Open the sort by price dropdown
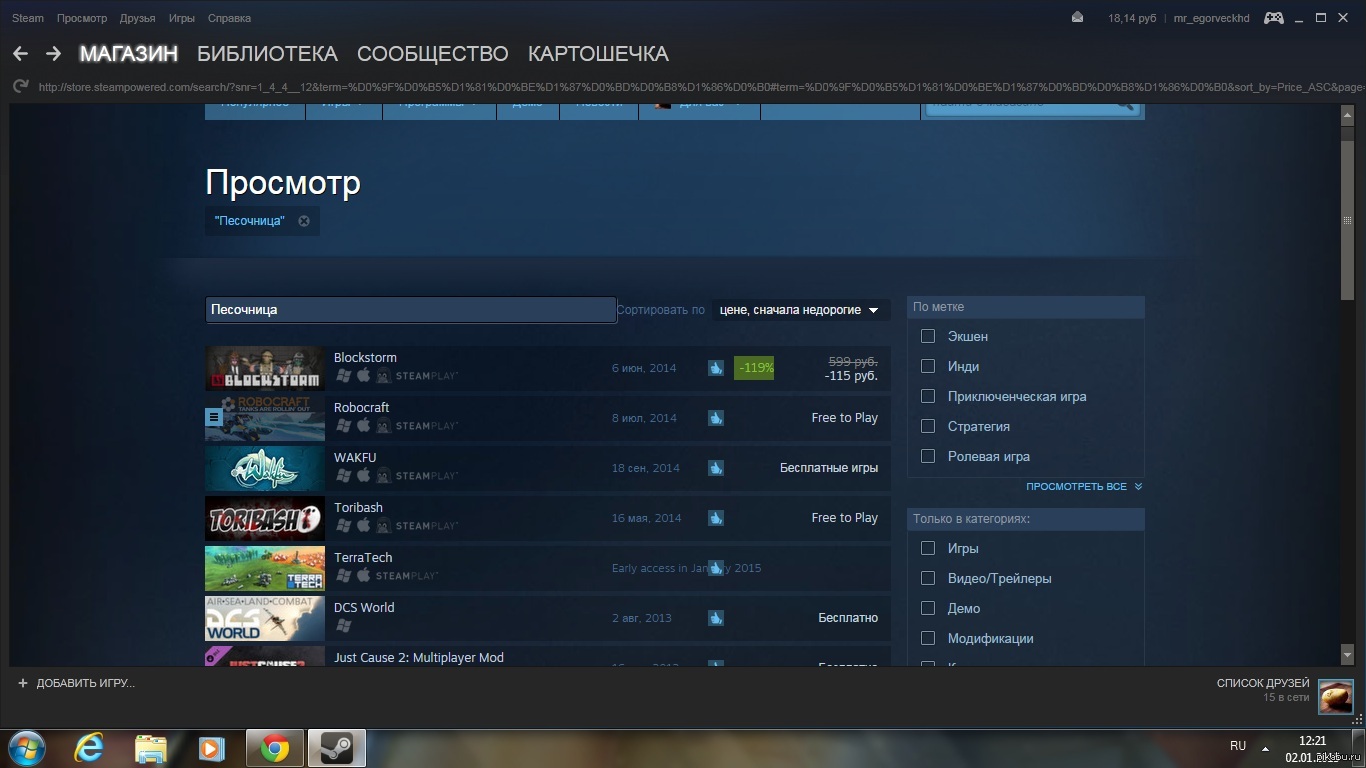The image size is (1366, 768). tap(799, 310)
